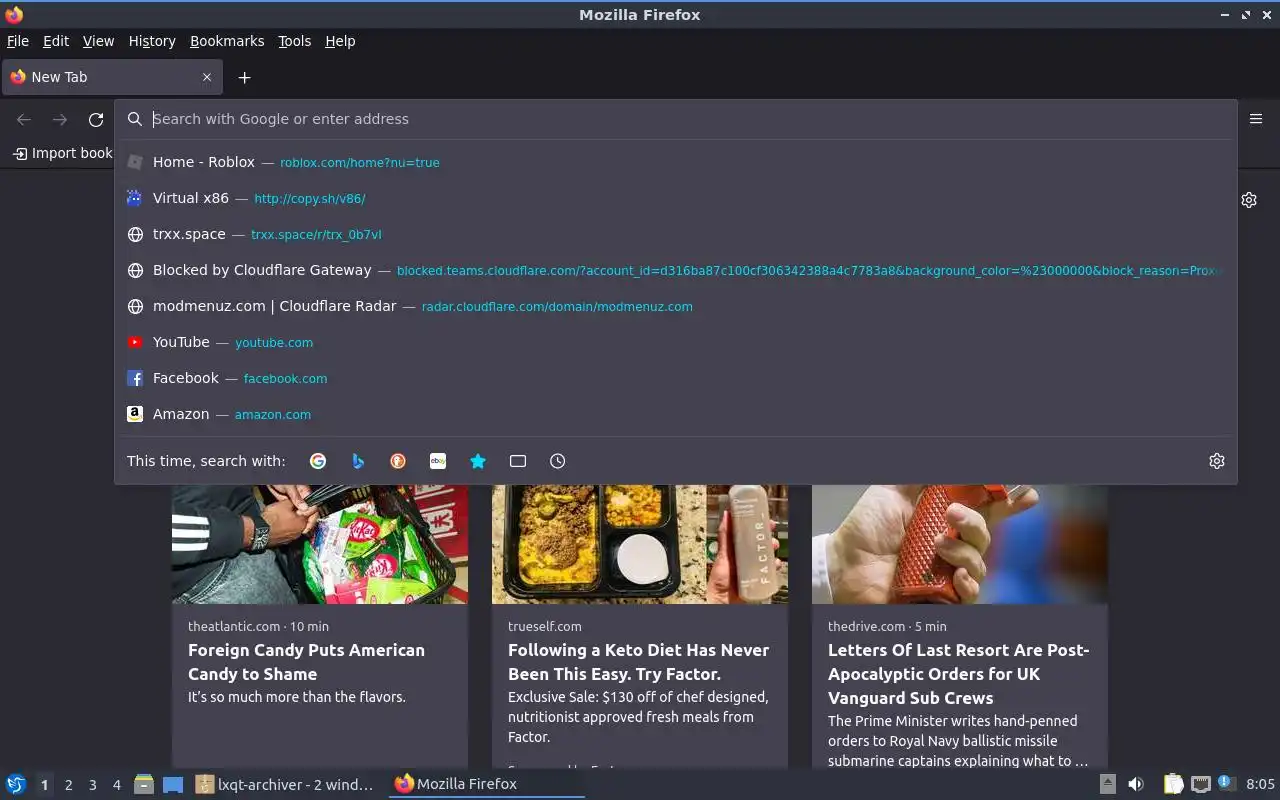Screen dimensions: 1280x800
Task: Select the New Tab browser tab
Action: tap(111, 77)
